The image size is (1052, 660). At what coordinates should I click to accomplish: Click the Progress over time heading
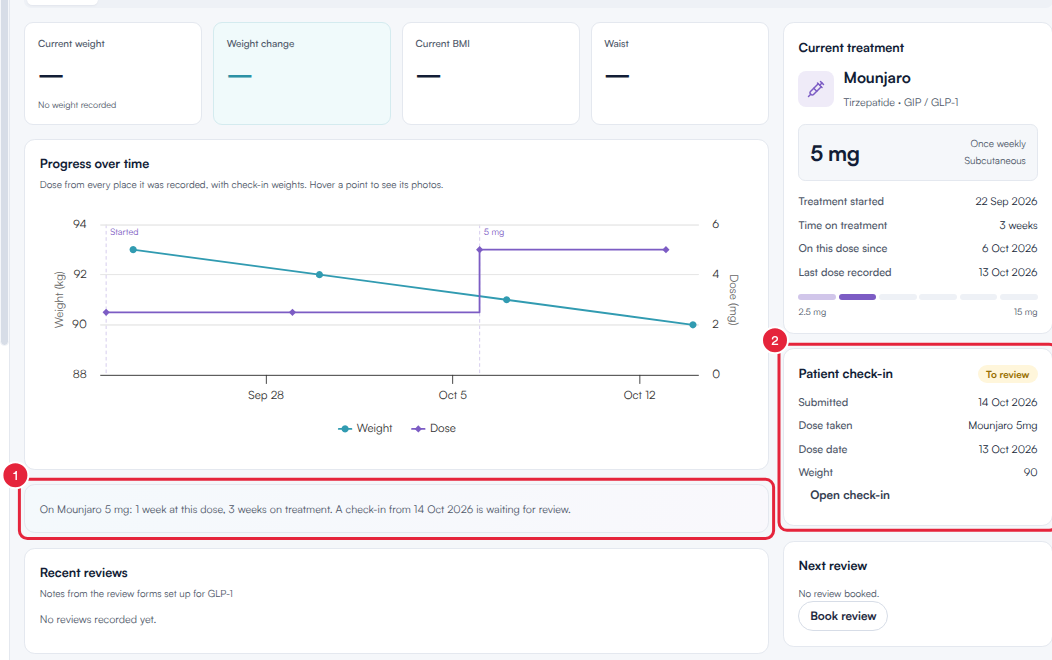[95, 164]
